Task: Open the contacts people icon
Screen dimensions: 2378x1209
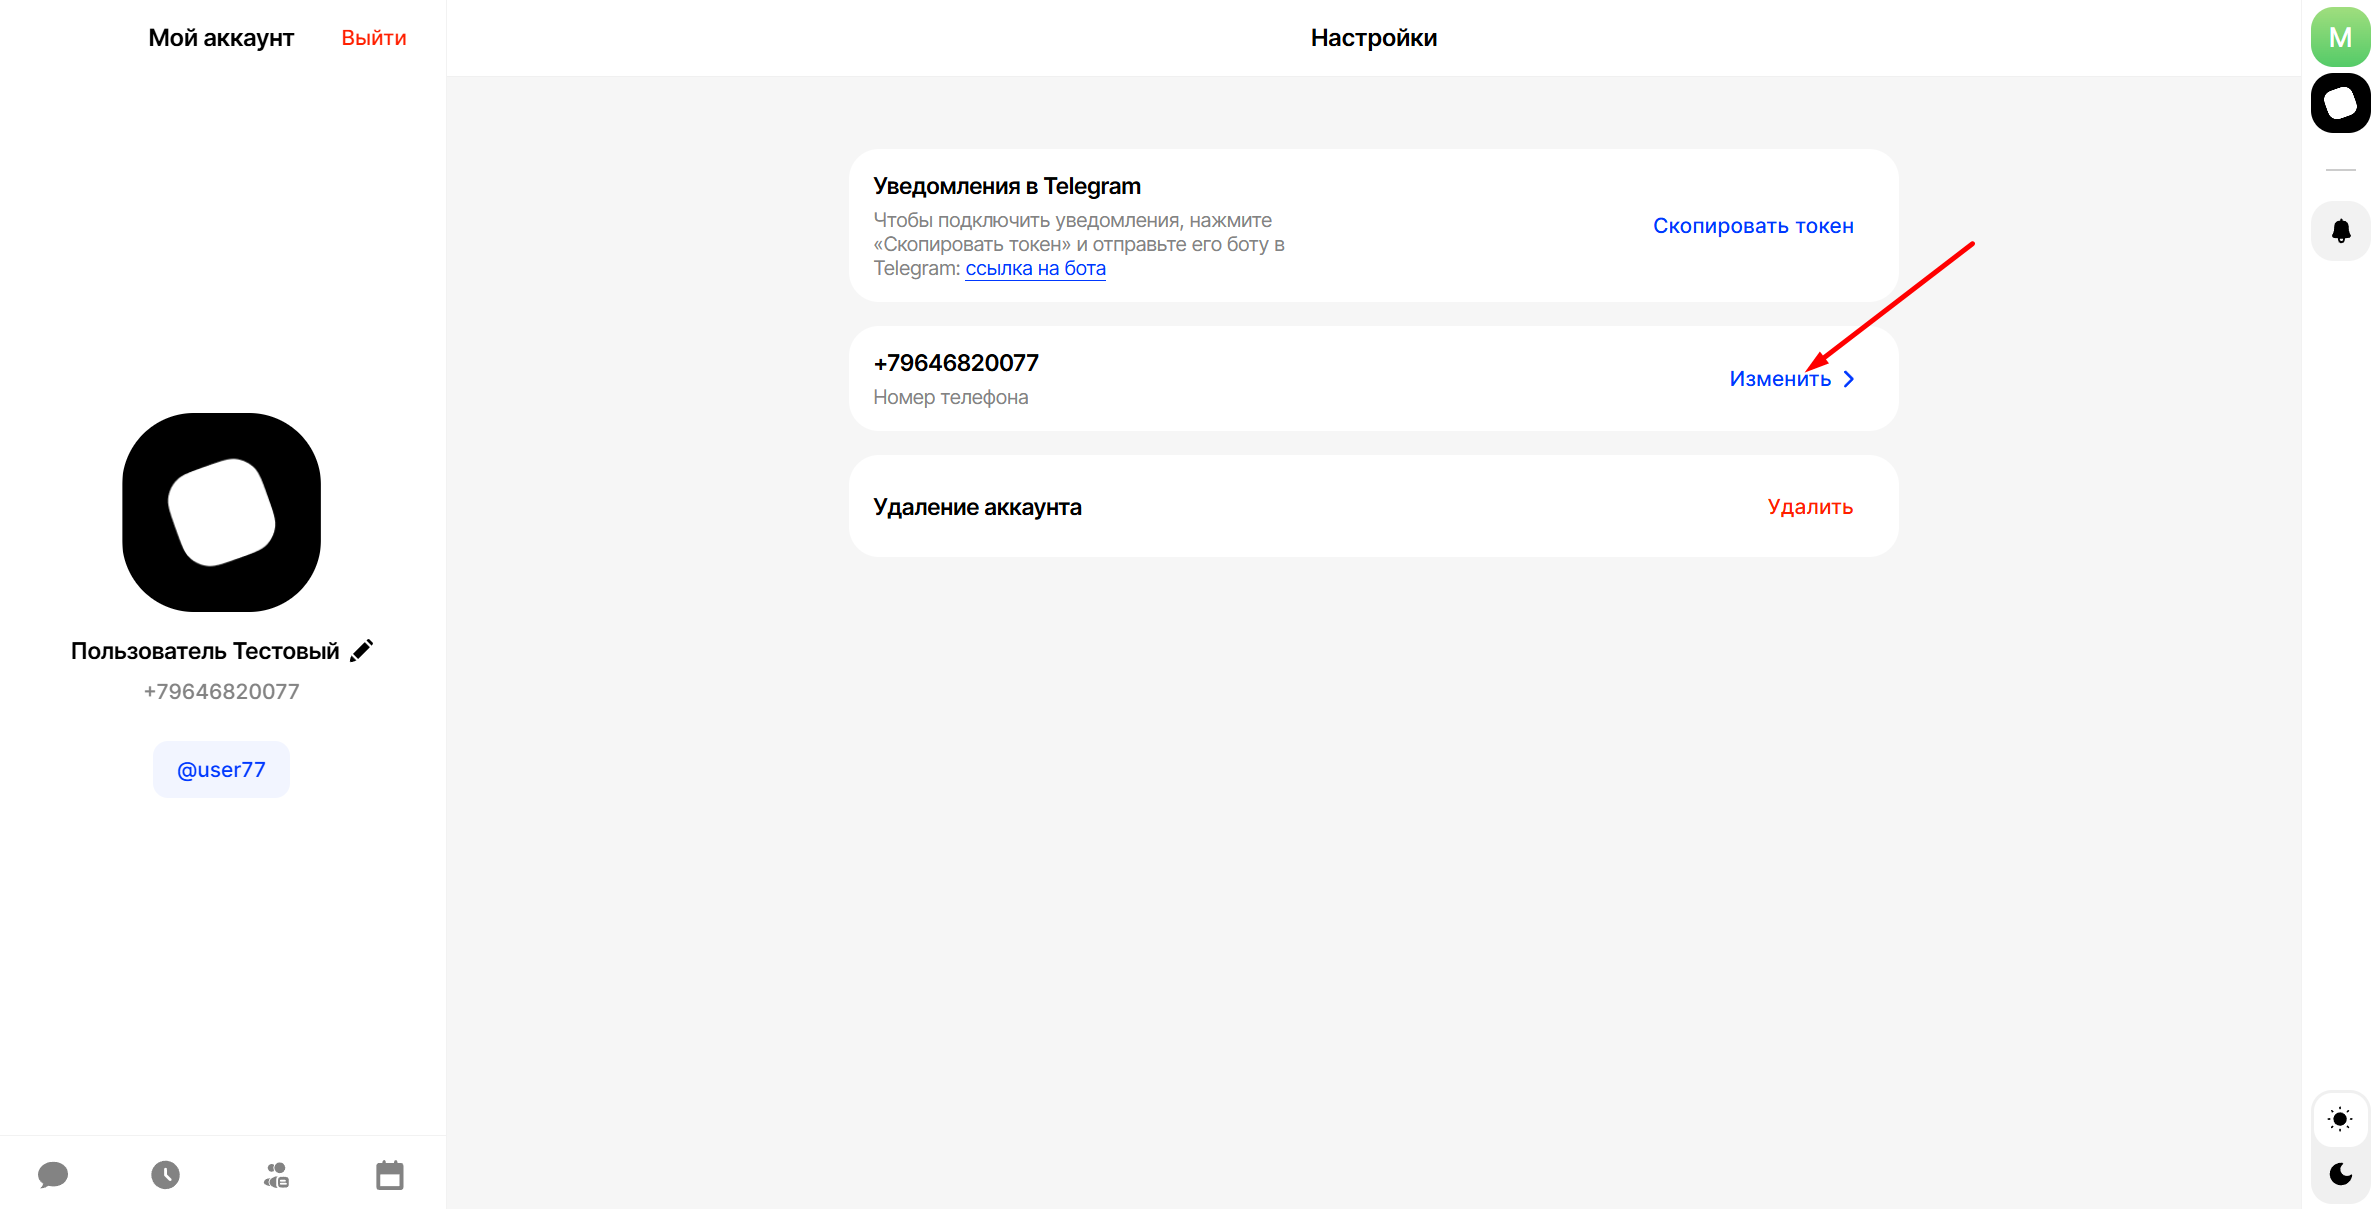Action: coord(277,1174)
